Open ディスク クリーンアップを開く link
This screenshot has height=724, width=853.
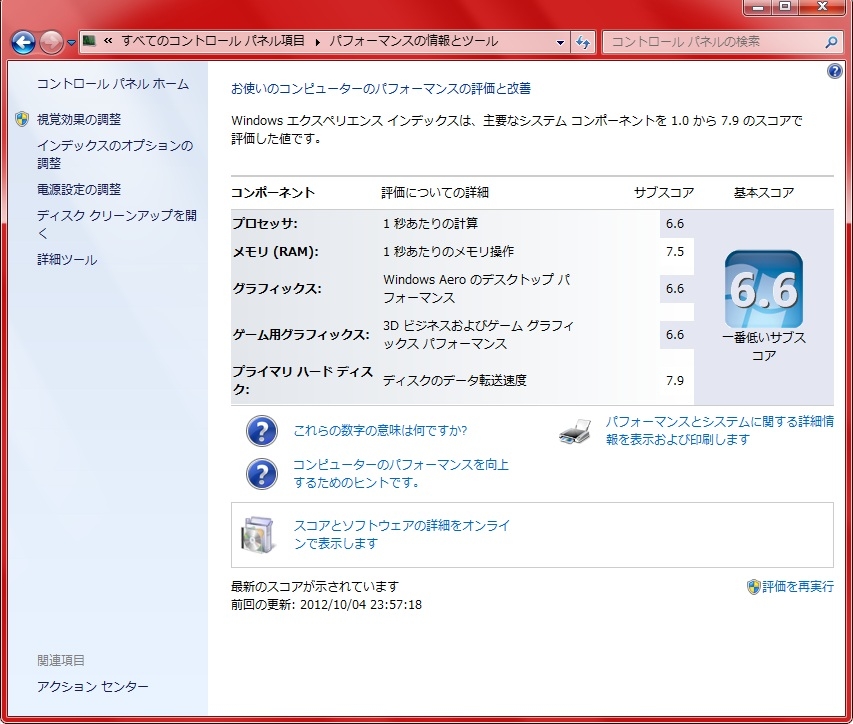pyautogui.click(x=116, y=224)
